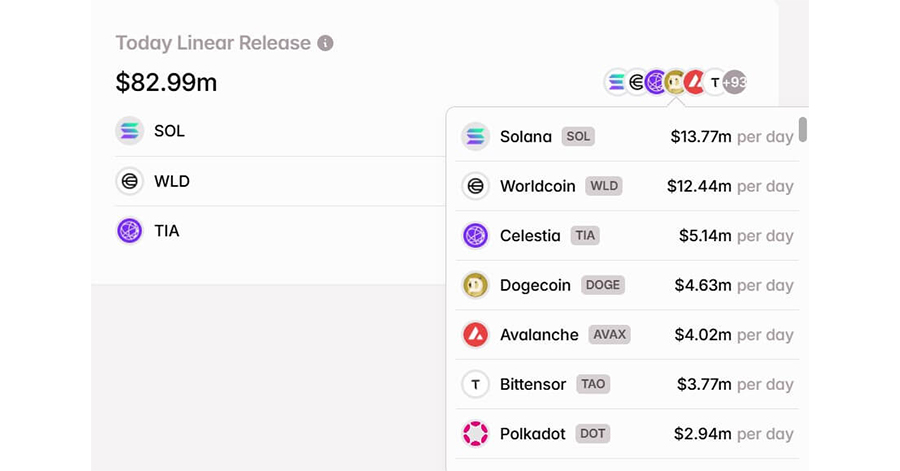Image resolution: width=900 pixels, height=471 pixels.
Task: Open the Polkadot entry in the popup
Action: pyautogui.click(x=627, y=434)
